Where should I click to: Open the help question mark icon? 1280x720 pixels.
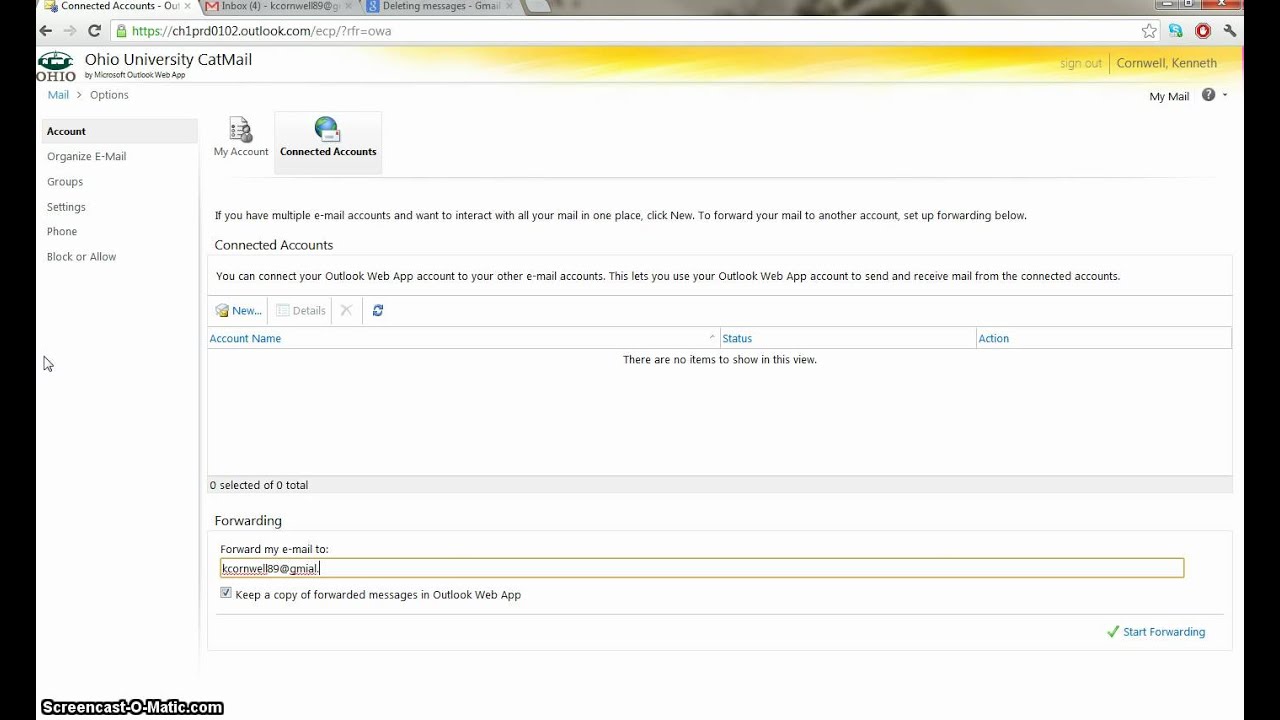(1208, 95)
